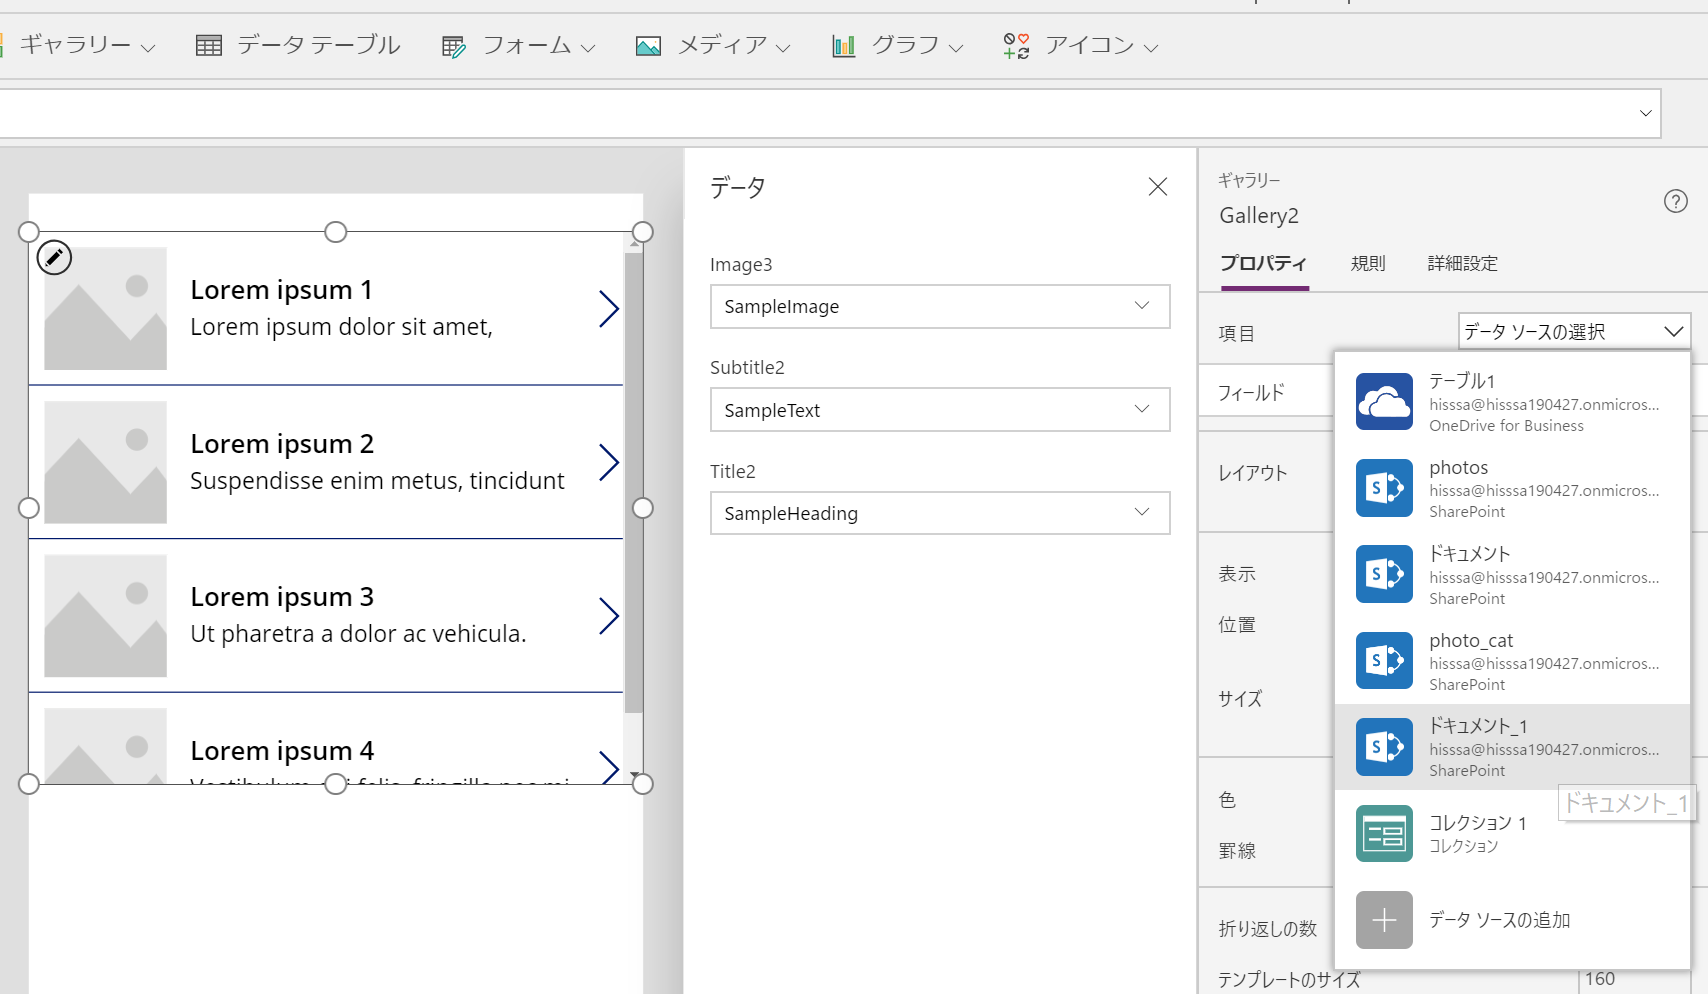Click the 'Suspendisse enim metus, tincidunt' subtitle

click(x=377, y=481)
